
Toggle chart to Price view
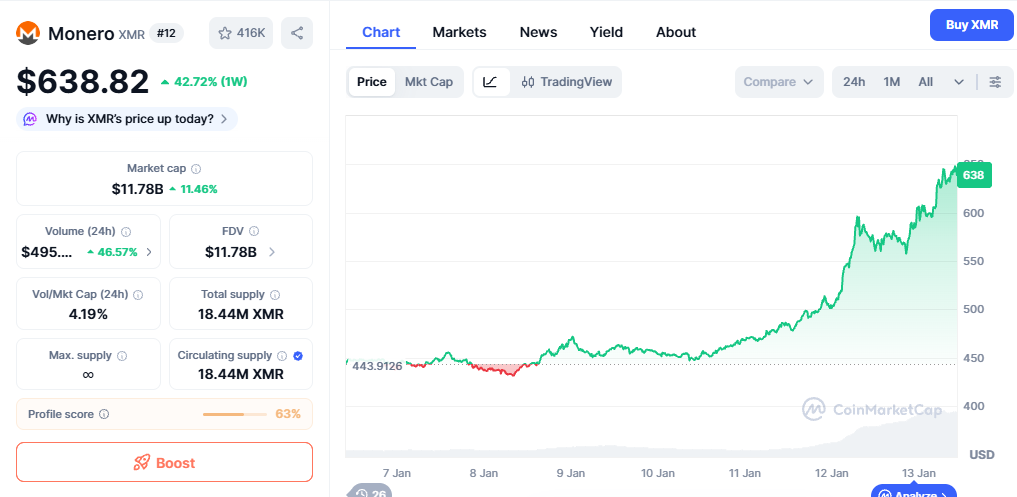(372, 82)
